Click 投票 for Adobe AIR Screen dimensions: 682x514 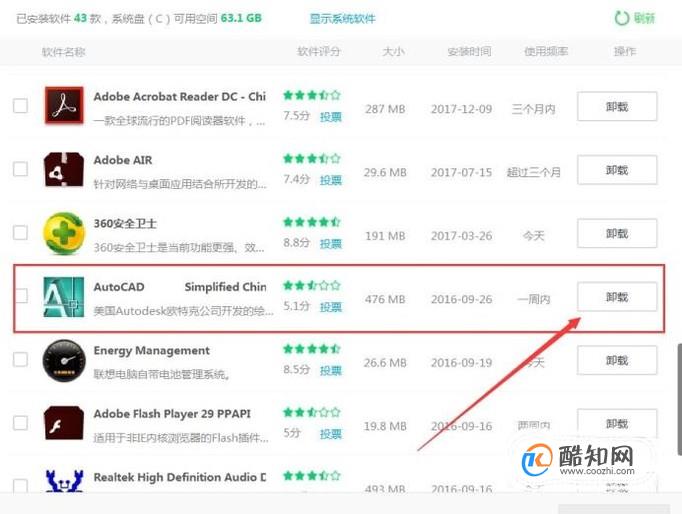click(x=331, y=180)
